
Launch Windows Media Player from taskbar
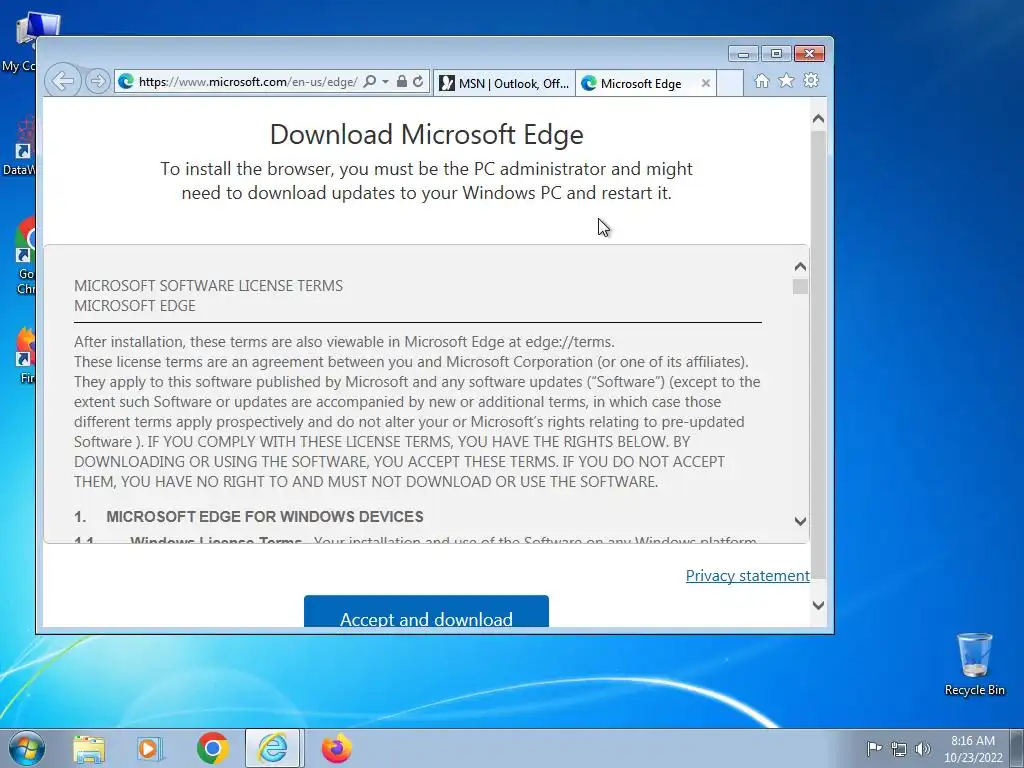coord(150,748)
